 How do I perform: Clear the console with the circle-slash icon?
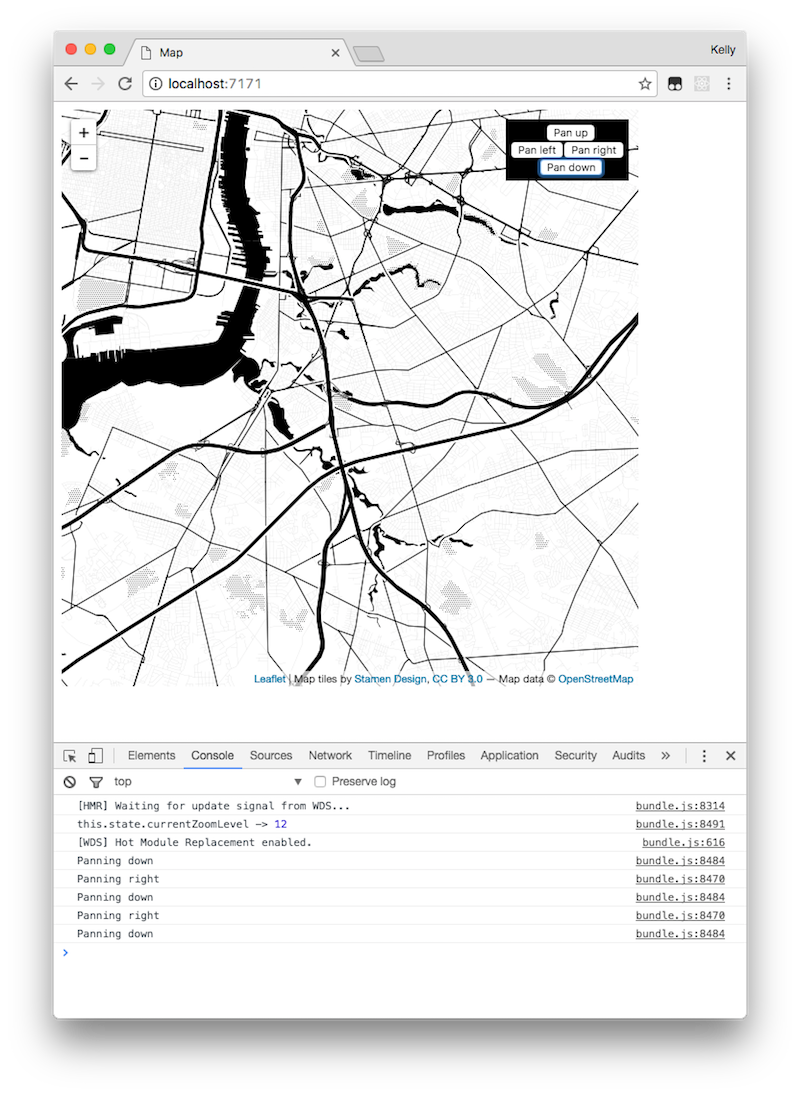coord(69,781)
